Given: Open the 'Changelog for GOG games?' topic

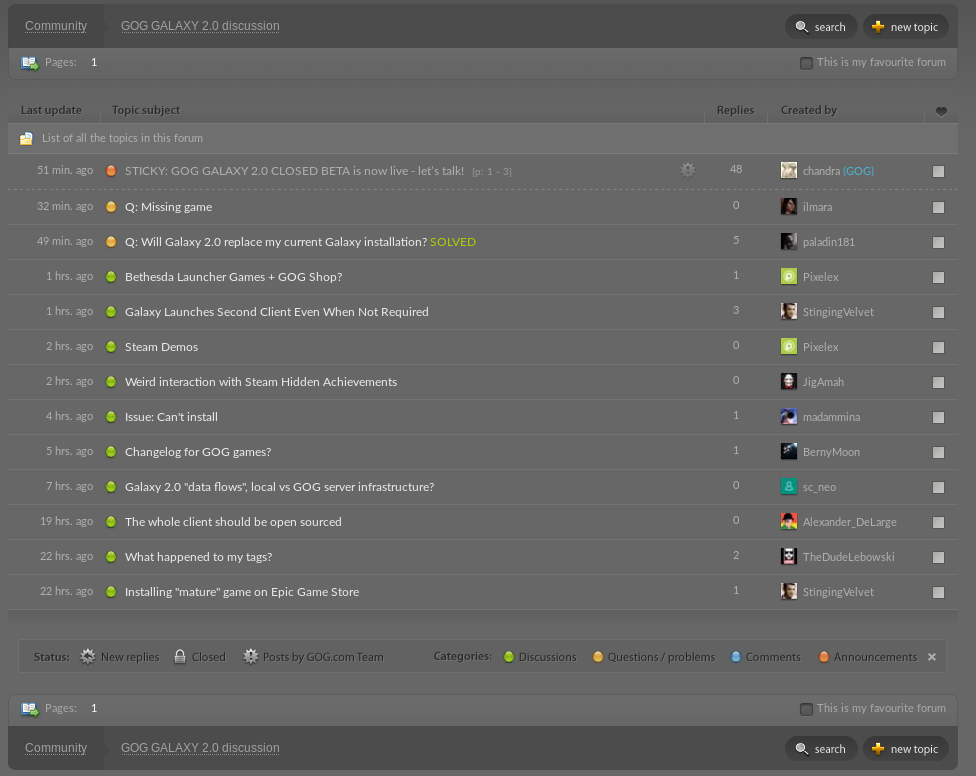Looking at the screenshot, I should click(198, 452).
